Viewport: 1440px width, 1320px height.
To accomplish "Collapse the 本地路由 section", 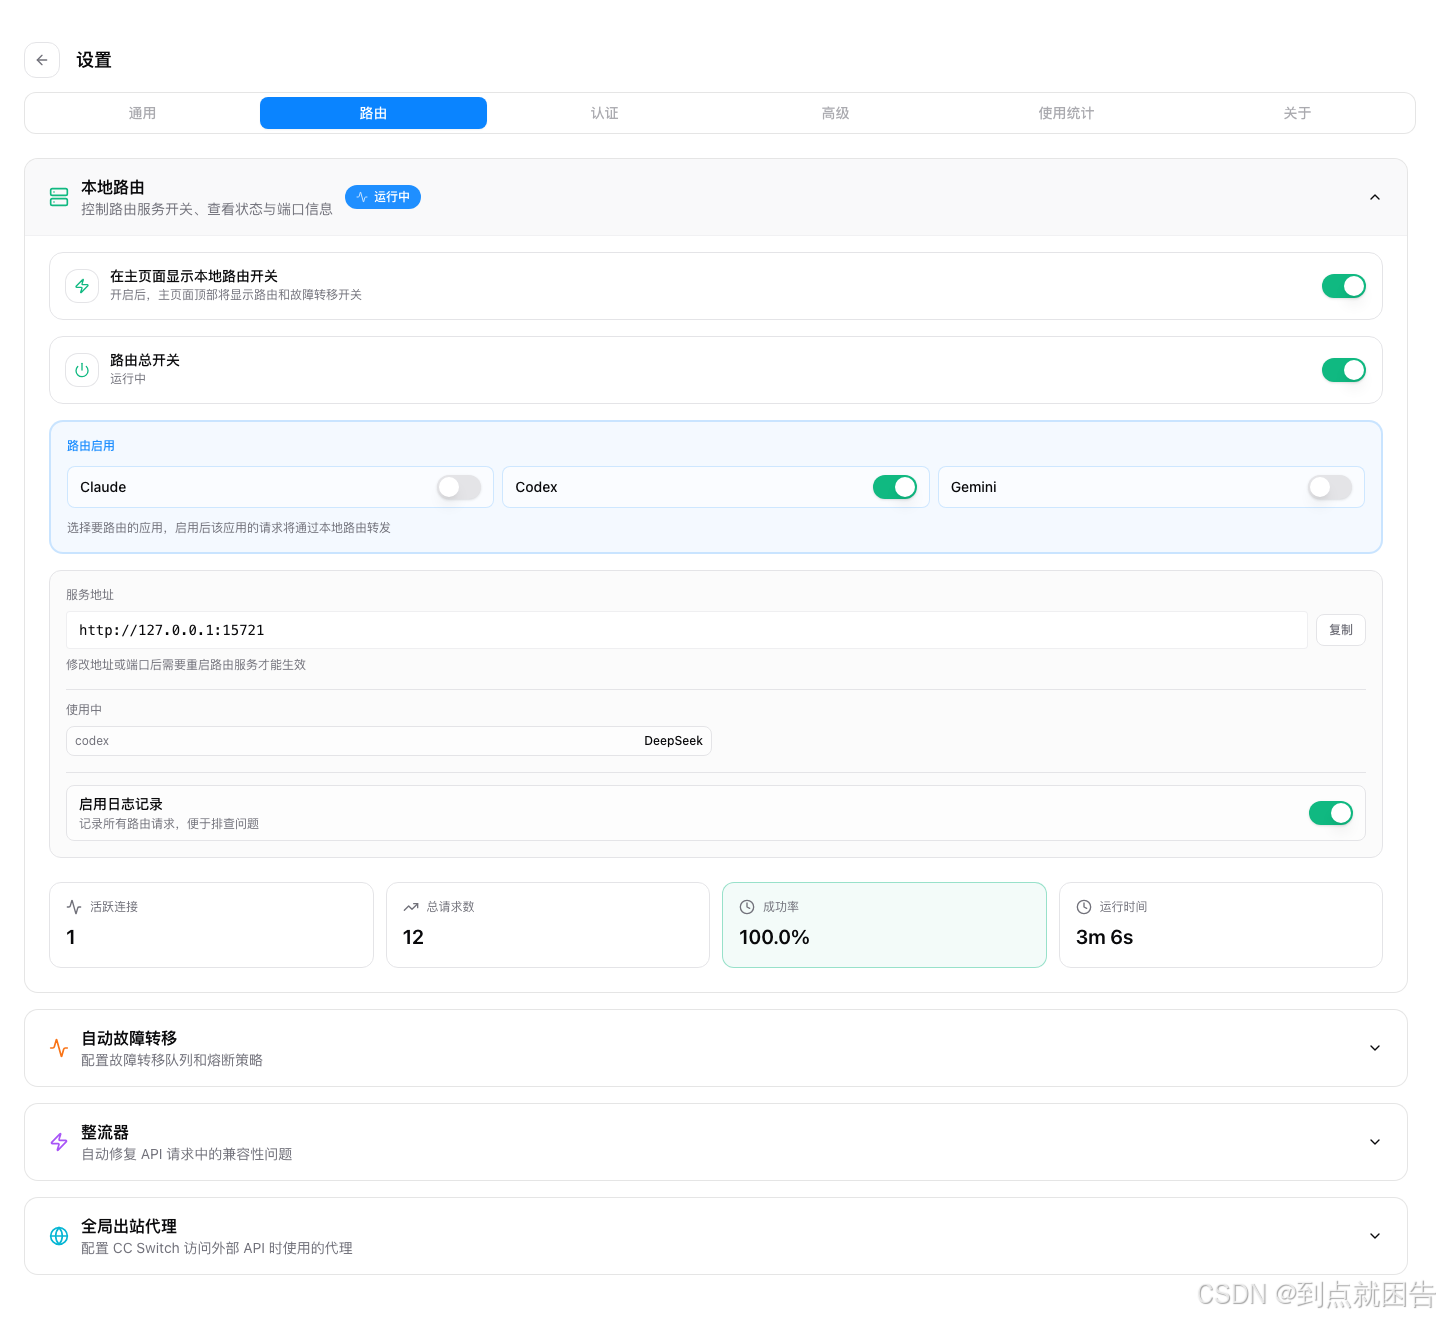I will [x=1375, y=197].
